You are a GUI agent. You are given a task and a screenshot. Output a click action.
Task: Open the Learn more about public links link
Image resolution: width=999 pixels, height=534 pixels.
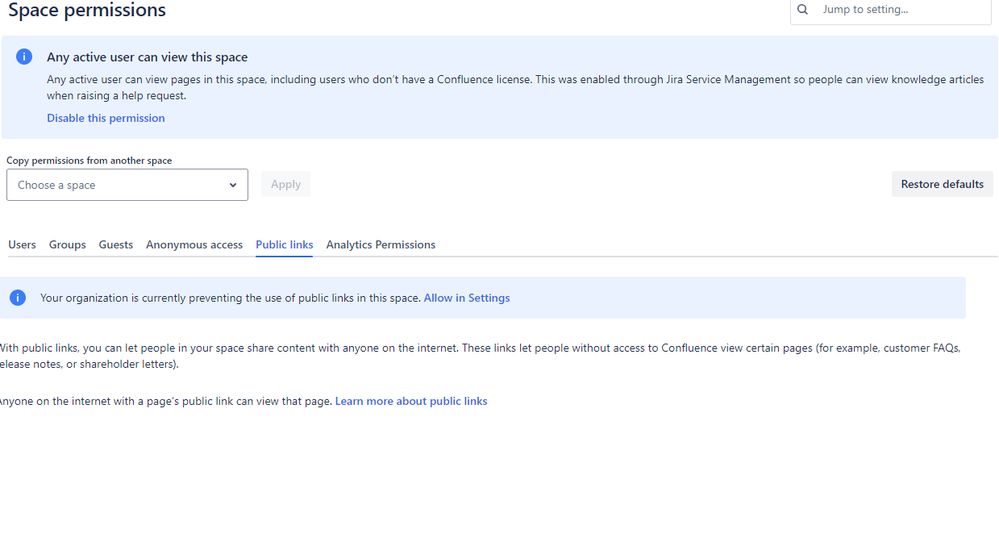(411, 401)
